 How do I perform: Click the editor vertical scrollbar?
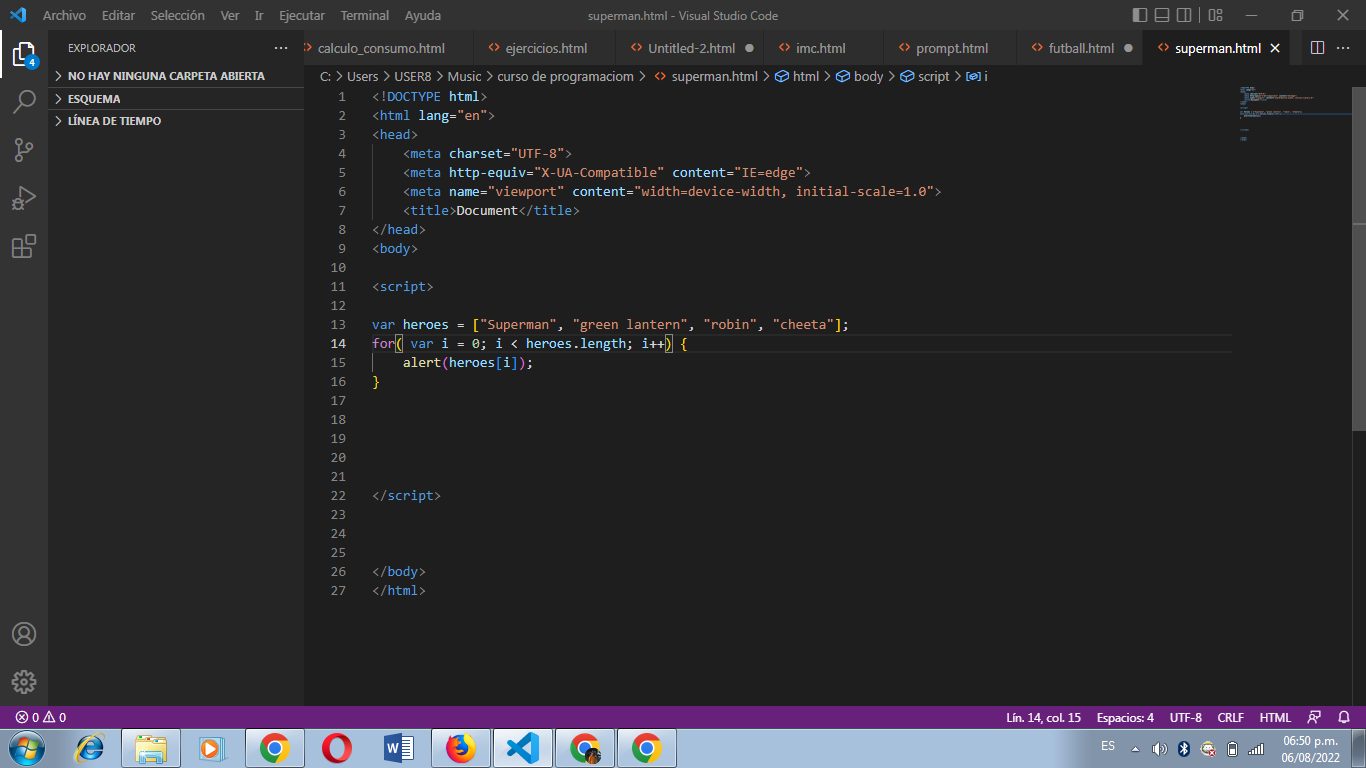click(1359, 258)
